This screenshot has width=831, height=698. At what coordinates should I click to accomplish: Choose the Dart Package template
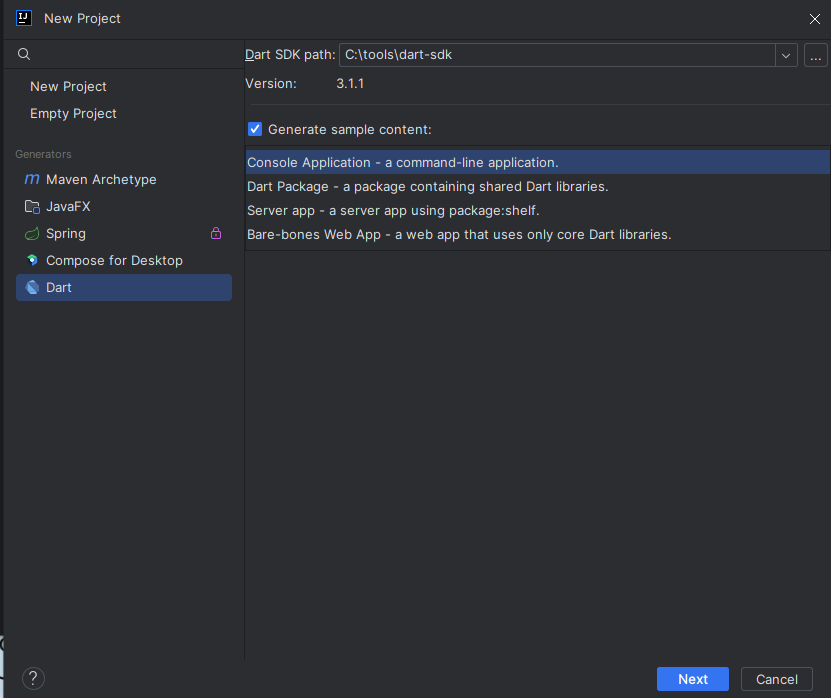click(x=427, y=186)
